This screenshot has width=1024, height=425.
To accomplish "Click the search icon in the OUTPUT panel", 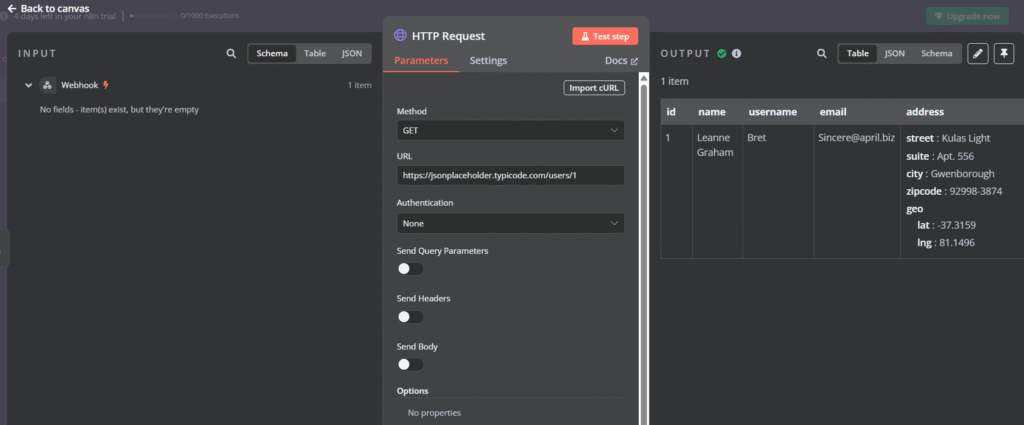I will tap(822, 54).
